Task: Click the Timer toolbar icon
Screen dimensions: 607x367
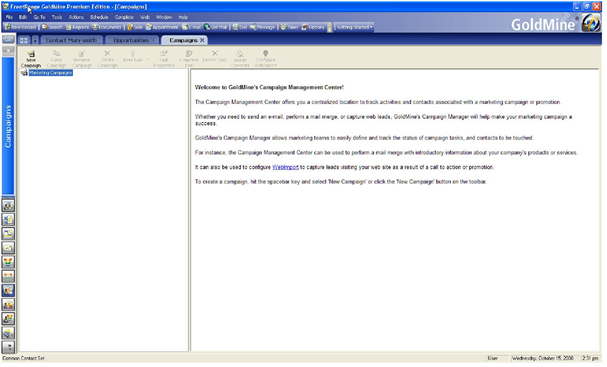Action: [290, 27]
